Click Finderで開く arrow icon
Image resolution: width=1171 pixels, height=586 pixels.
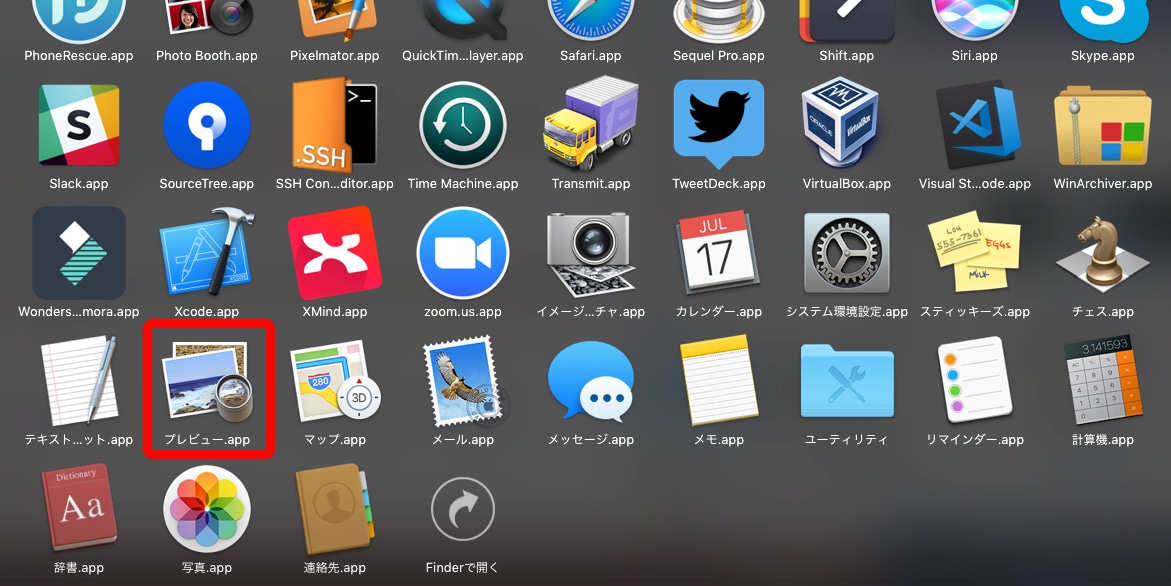(462, 509)
